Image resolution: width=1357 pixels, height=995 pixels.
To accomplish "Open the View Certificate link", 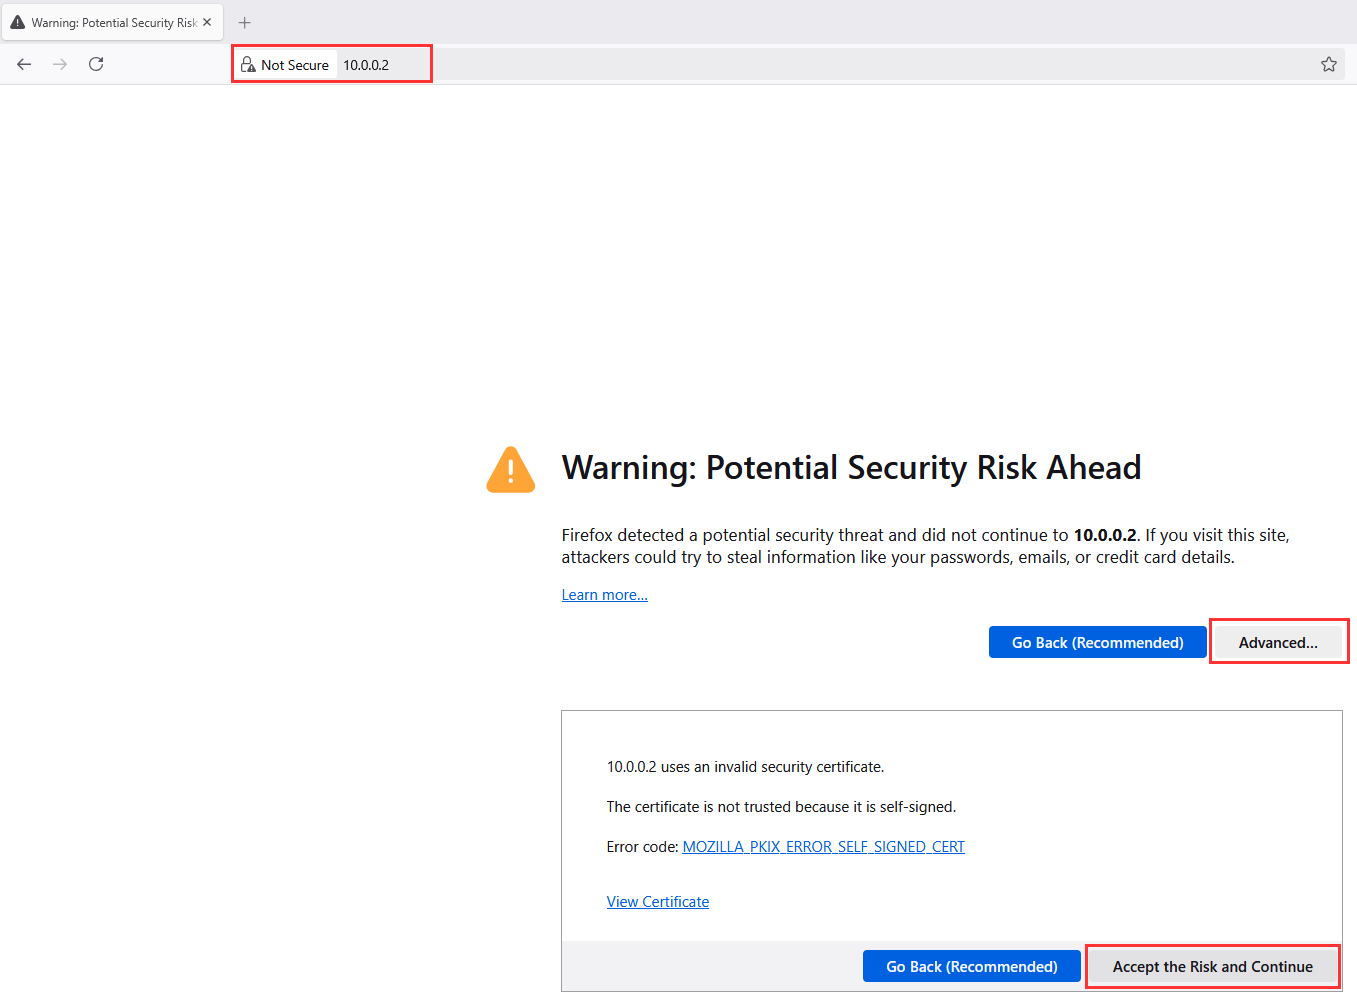I will point(657,902).
